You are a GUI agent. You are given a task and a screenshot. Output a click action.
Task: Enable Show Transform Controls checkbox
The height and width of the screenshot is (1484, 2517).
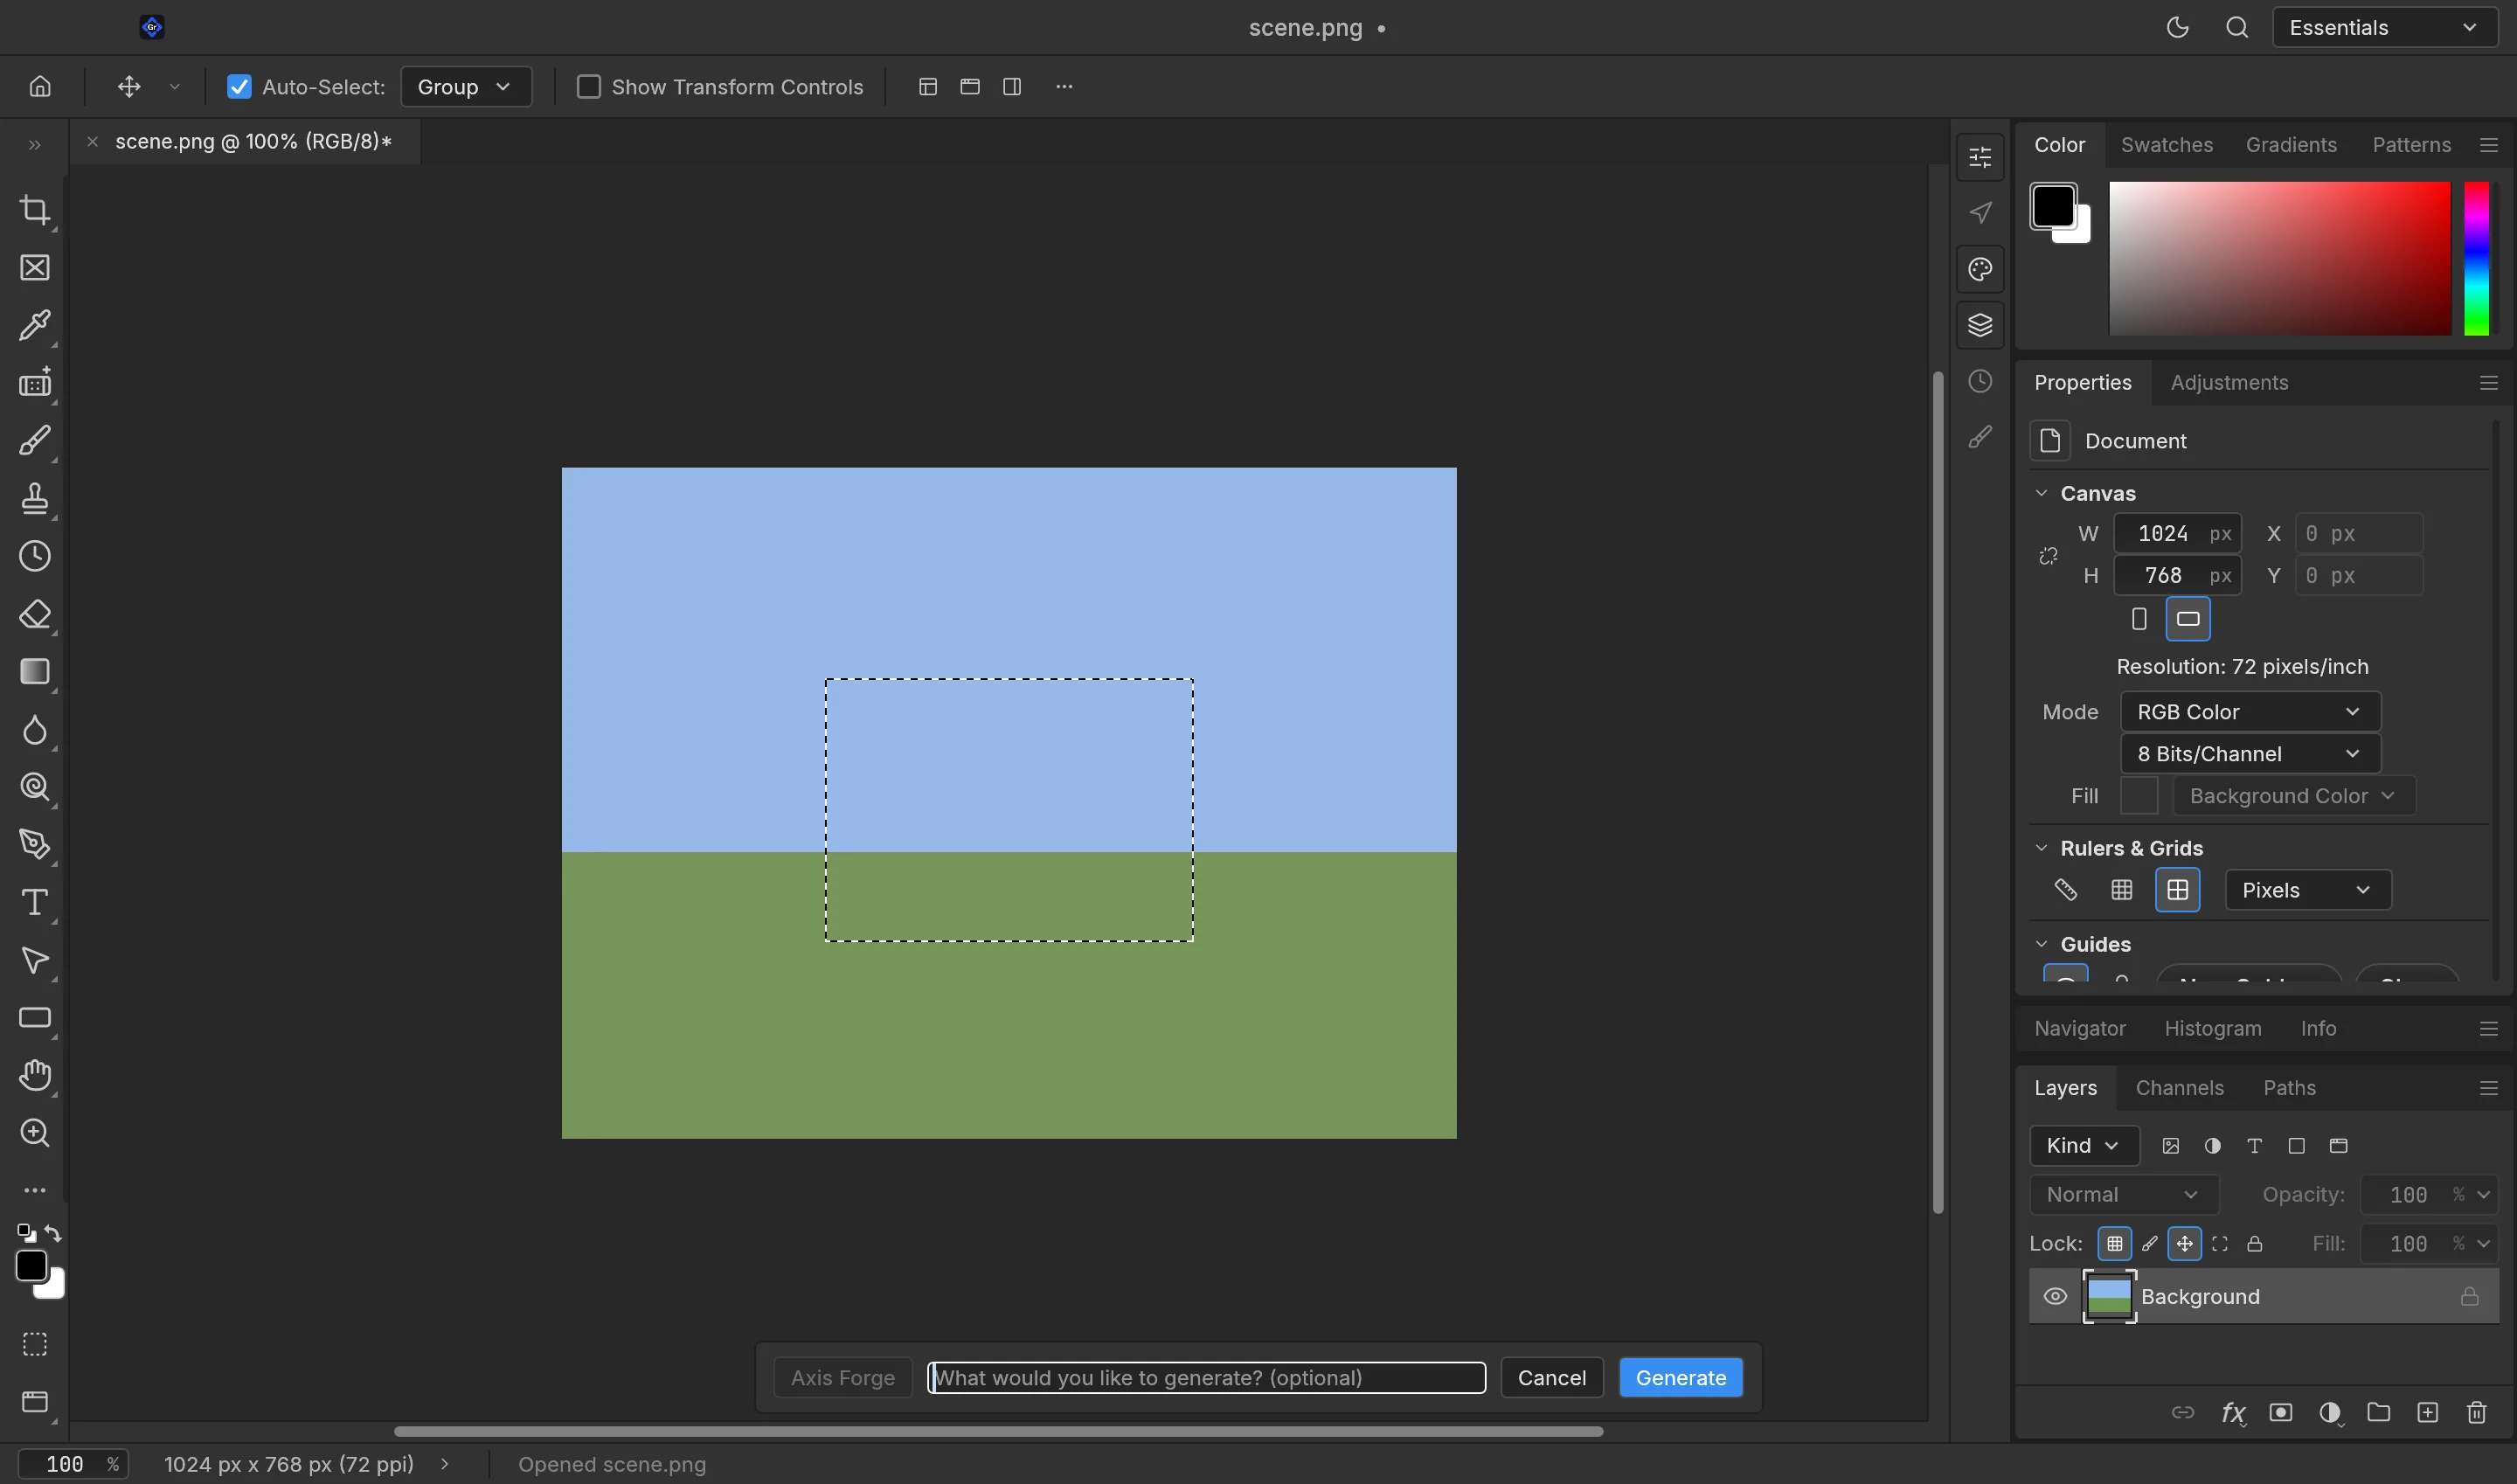pos(589,87)
